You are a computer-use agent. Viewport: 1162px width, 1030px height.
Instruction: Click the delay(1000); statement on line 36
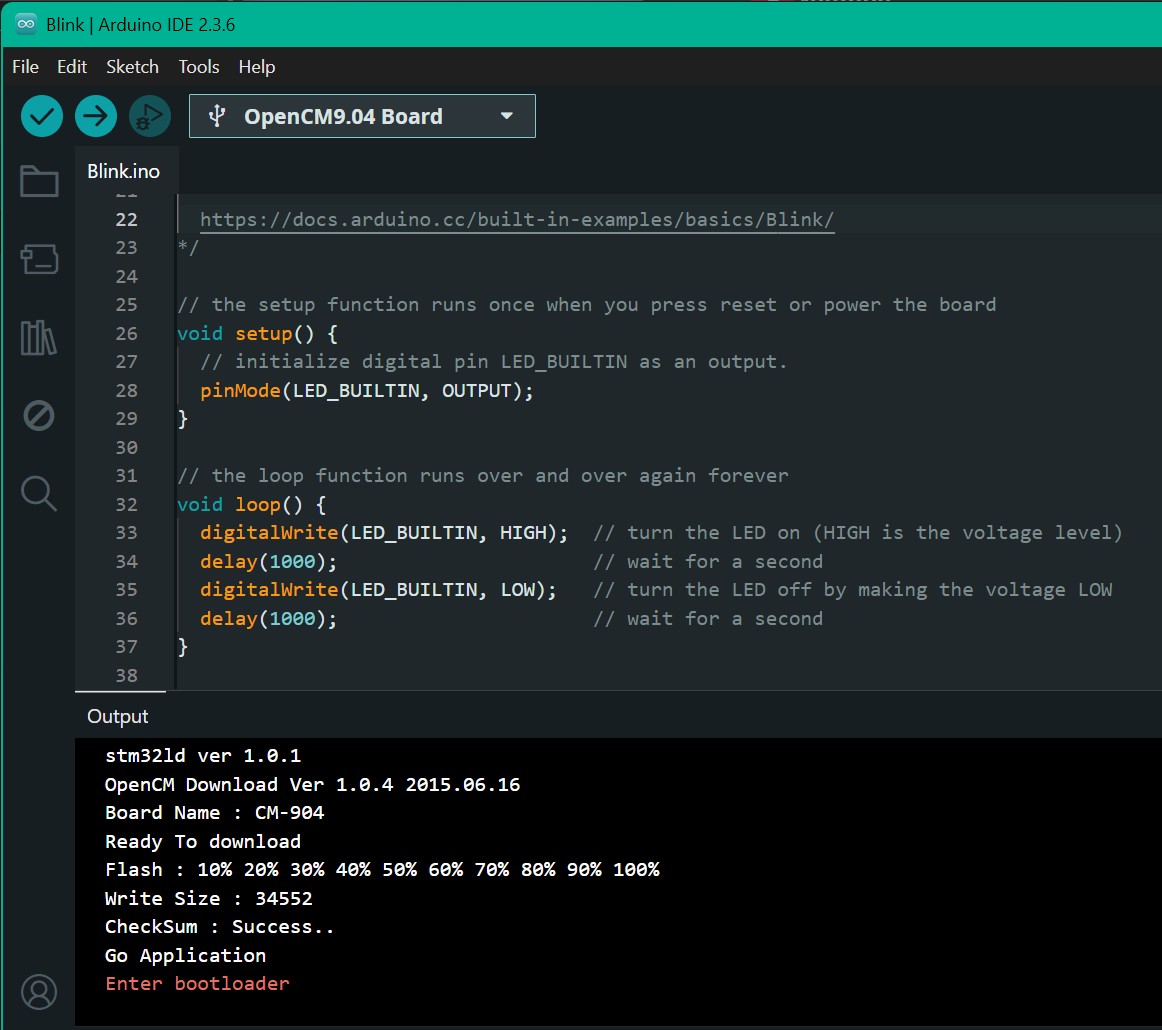click(x=268, y=619)
